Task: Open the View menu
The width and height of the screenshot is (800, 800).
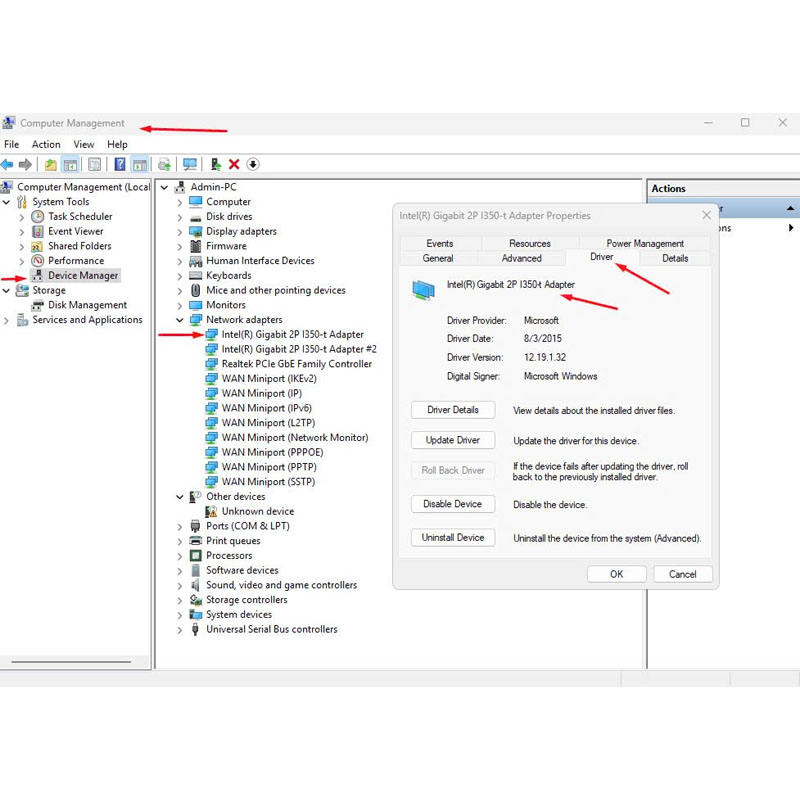Action: pos(84,144)
